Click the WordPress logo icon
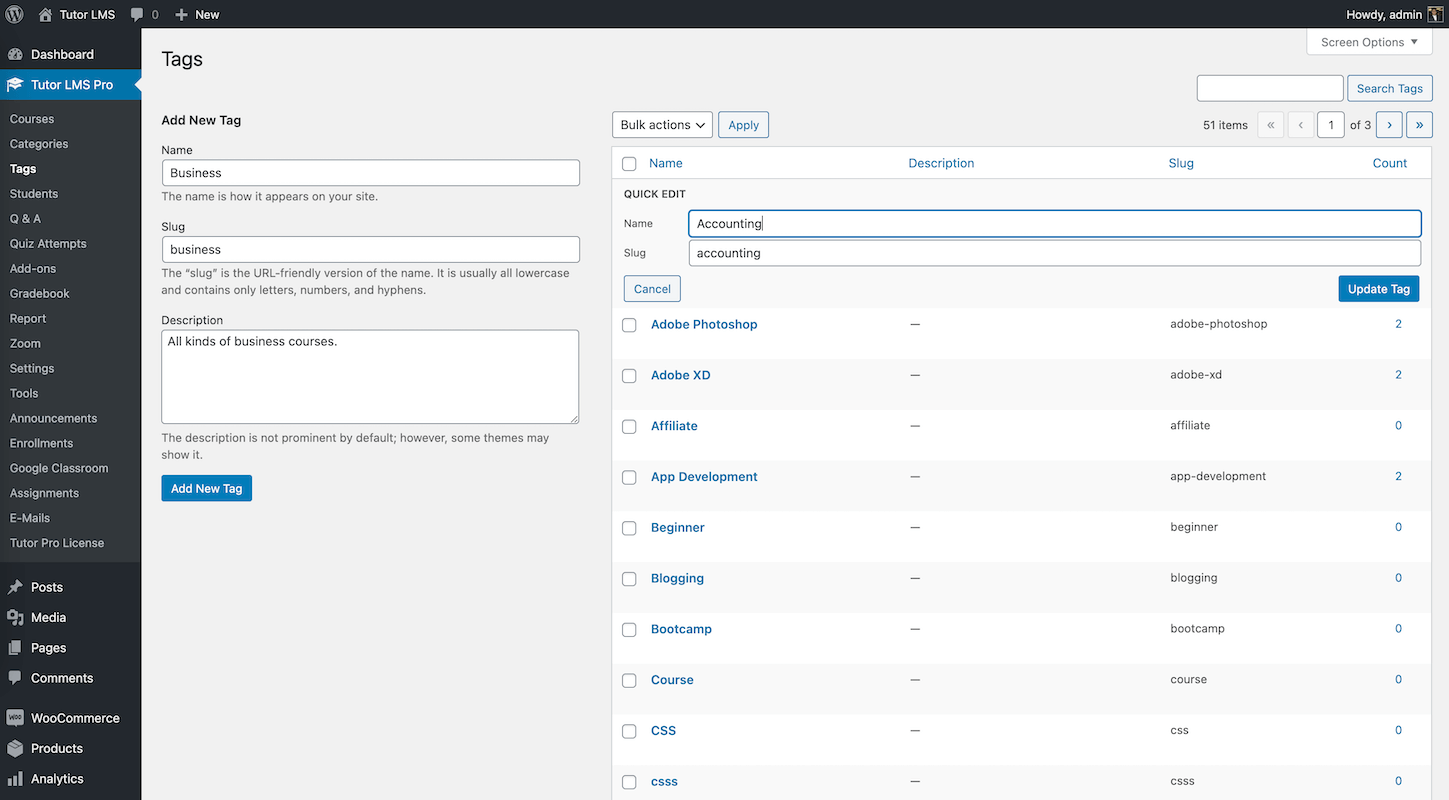This screenshot has width=1449, height=800. (x=14, y=14)
